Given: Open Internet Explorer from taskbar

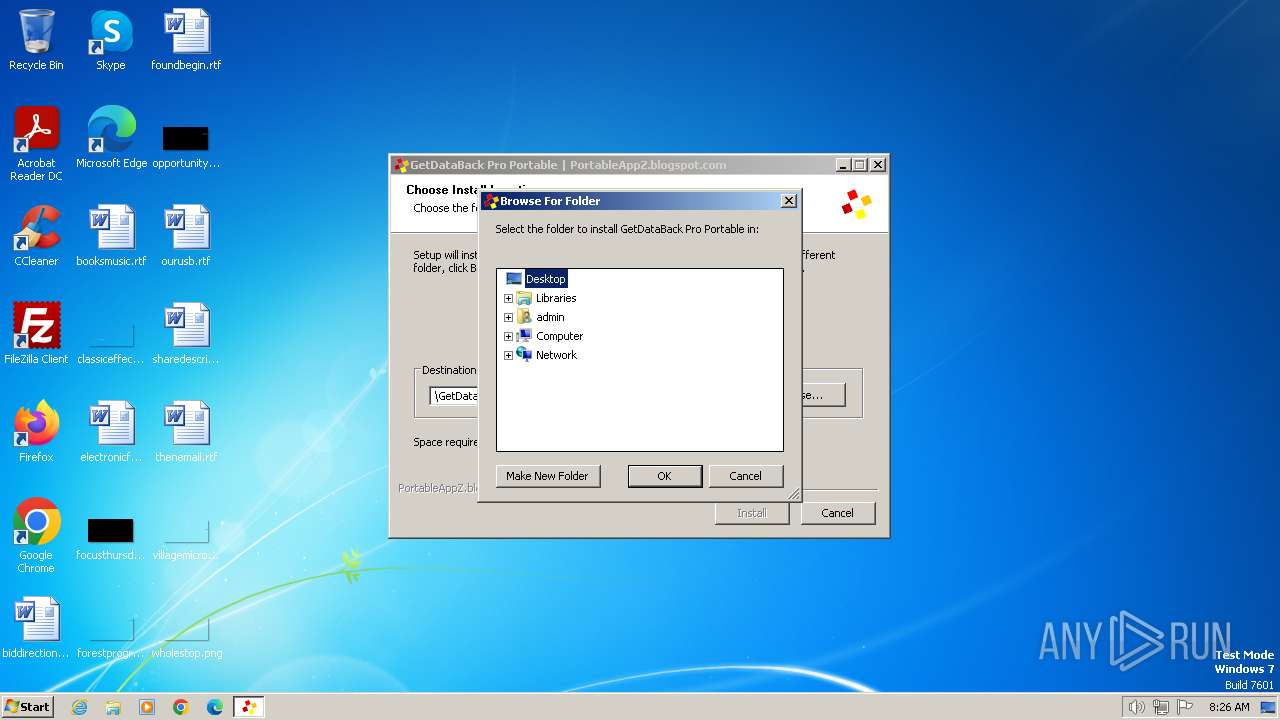Looking at the screenshot, I should coord(79,707).
